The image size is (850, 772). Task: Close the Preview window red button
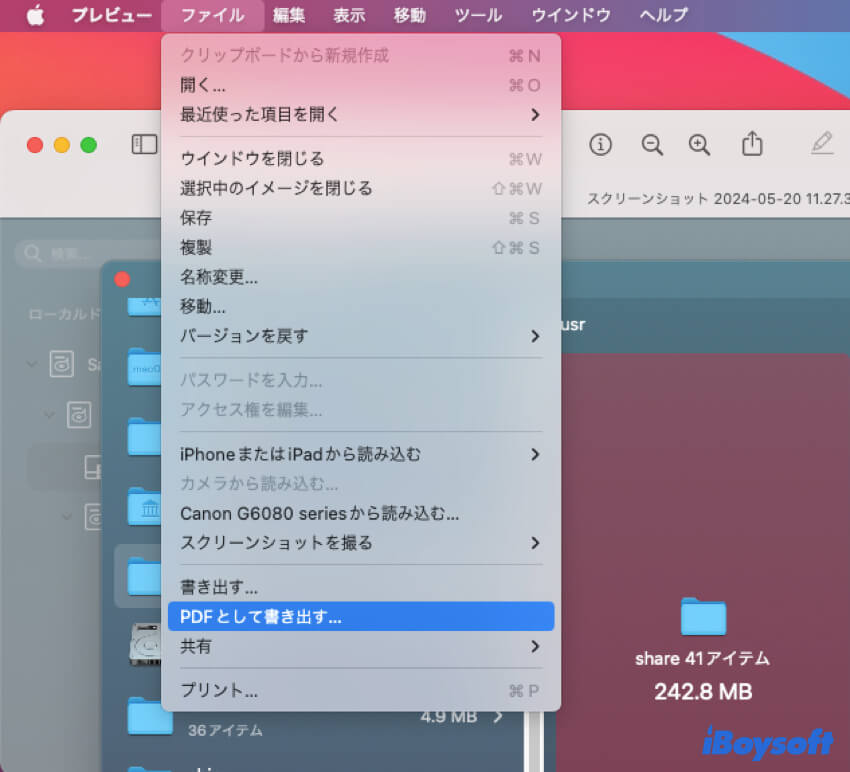[35, 145]
